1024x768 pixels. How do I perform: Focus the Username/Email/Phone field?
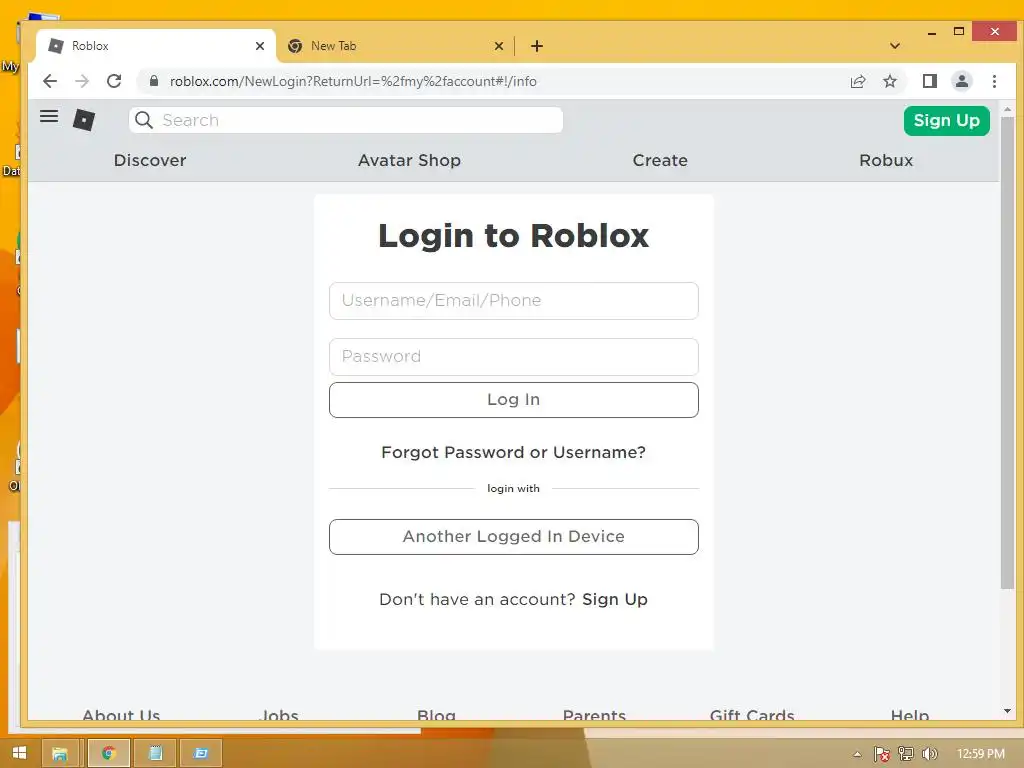click(513, 301)
